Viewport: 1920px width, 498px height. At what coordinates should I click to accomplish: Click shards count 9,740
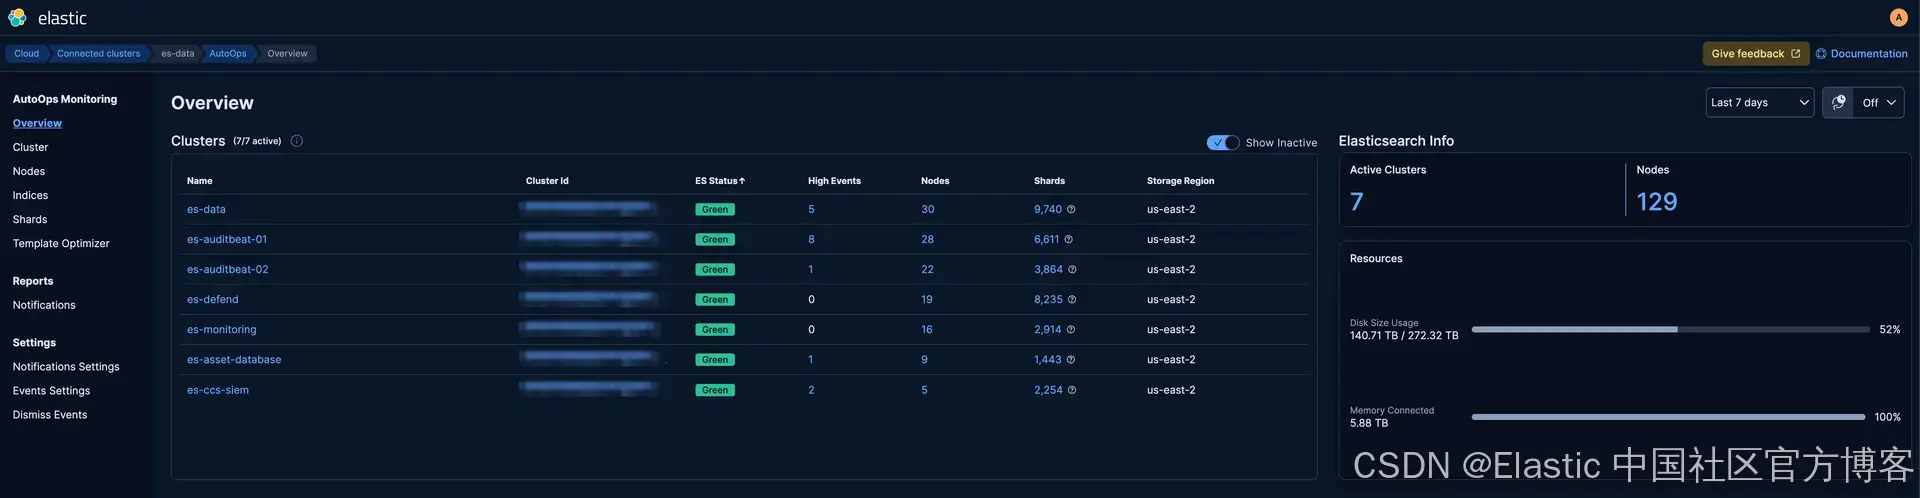pos(1048,209)
